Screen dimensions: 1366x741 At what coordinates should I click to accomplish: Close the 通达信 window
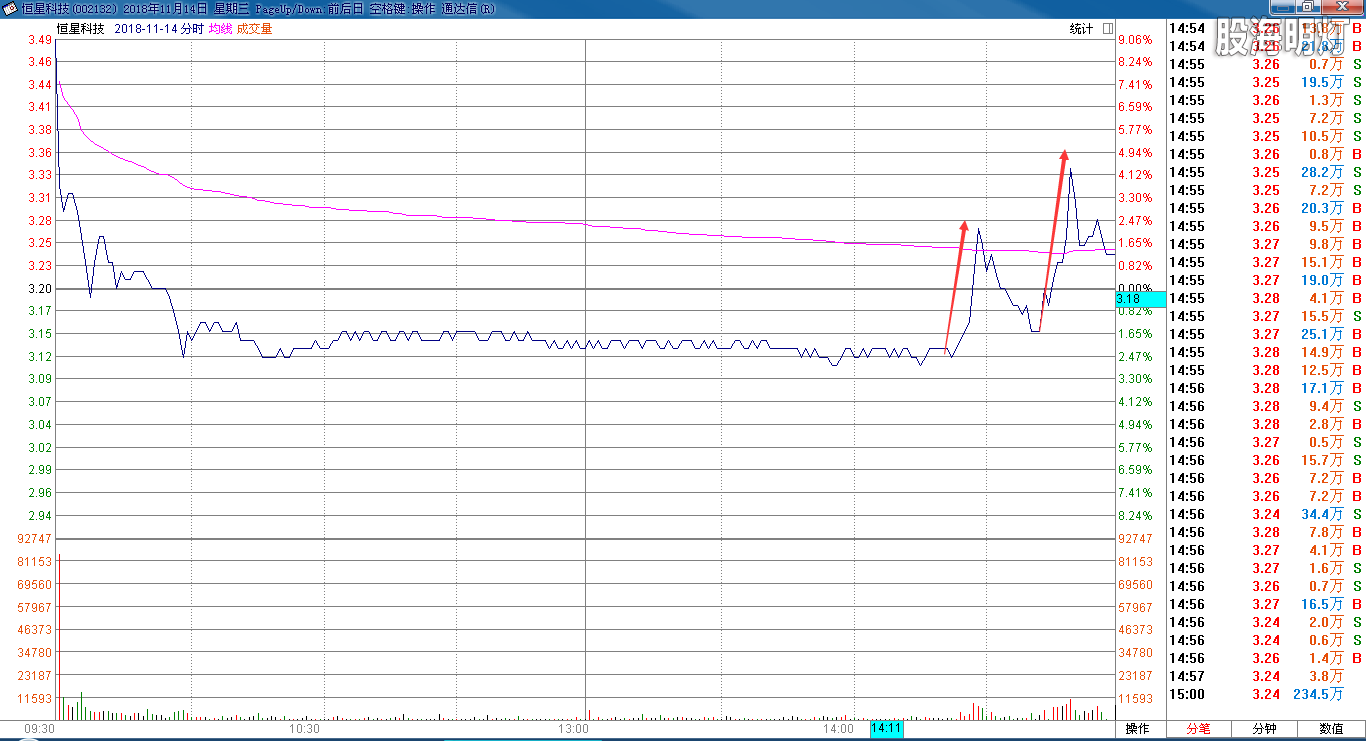pos(1342,8)
